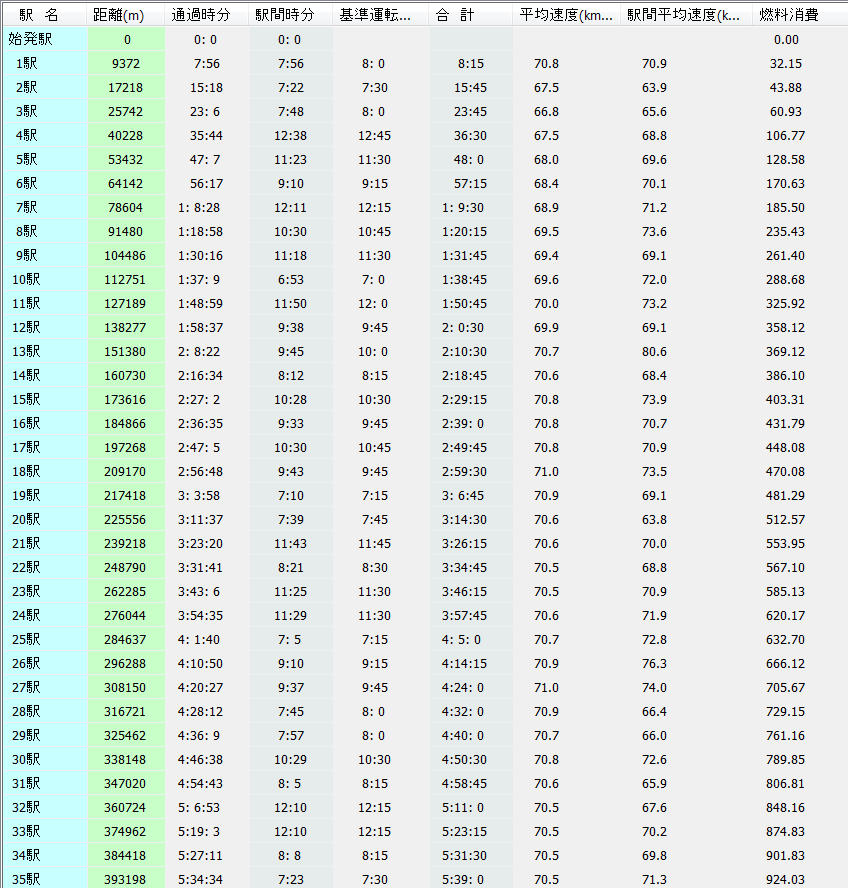Click average speed 66.8
Viewport: 848px width, 888px height.
click(x=546, y=112)
